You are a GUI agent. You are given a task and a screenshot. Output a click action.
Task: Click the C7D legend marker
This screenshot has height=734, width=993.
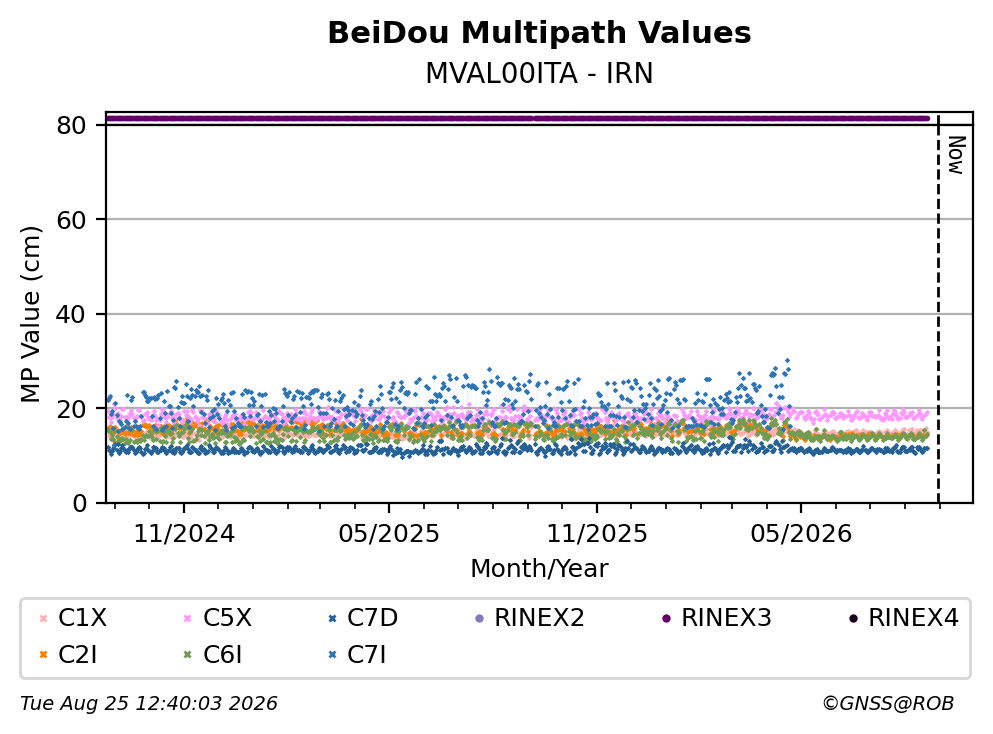[332, 618]
